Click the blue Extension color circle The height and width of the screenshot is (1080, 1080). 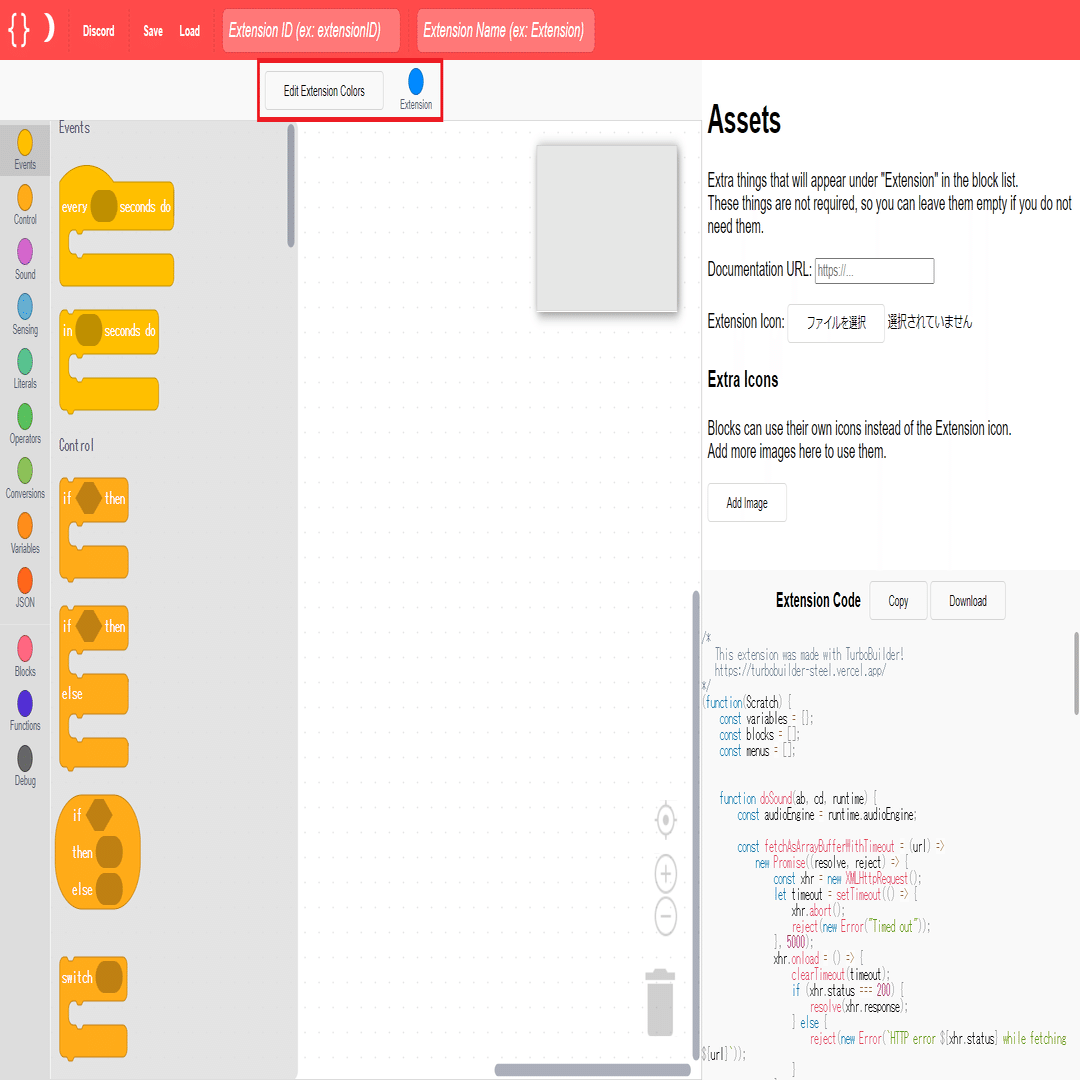click(x=416, y=81)
